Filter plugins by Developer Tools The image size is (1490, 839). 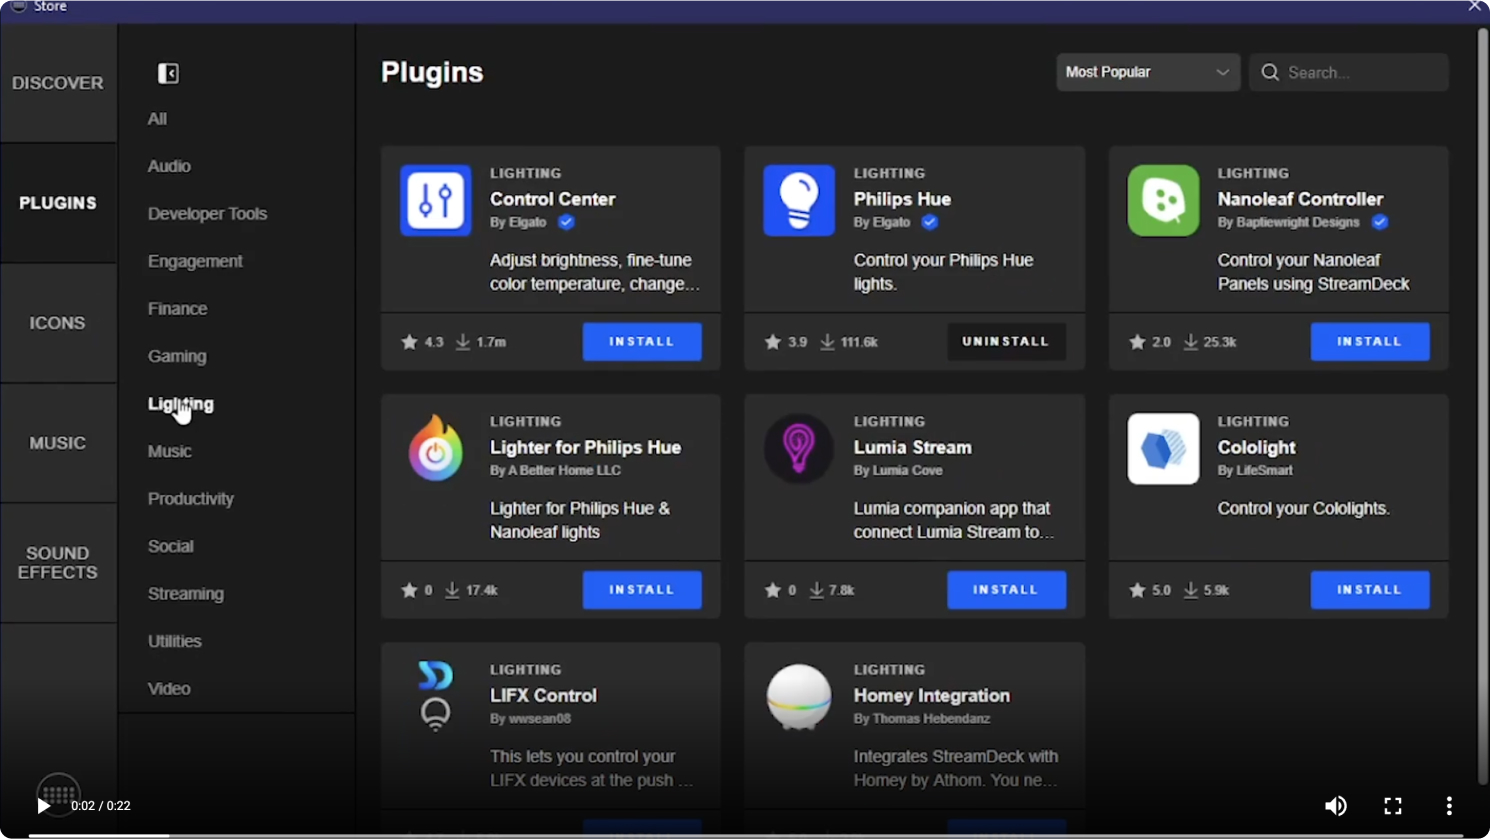click(x=207, y=214)
